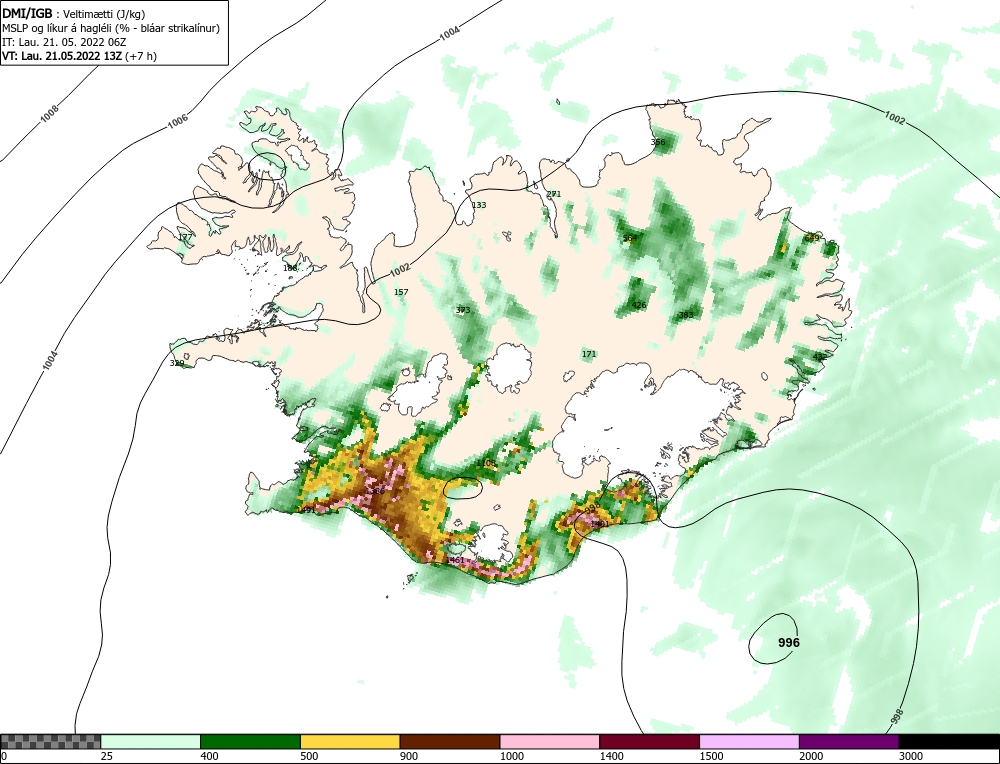Image resolution: width=1000 pixels, height=764 pixels.
Task: Click the map value 271
Action: (554, 194)
